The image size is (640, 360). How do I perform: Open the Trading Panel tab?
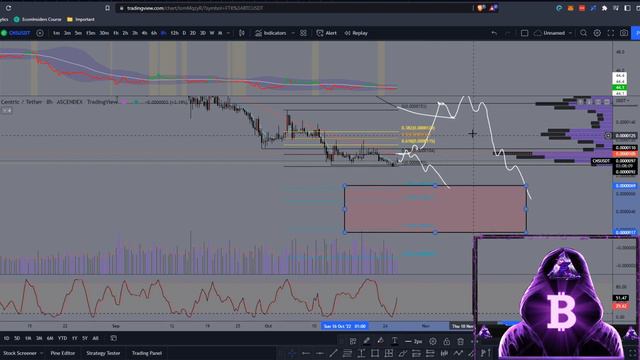pyautogui.click(x=147, y=353)
